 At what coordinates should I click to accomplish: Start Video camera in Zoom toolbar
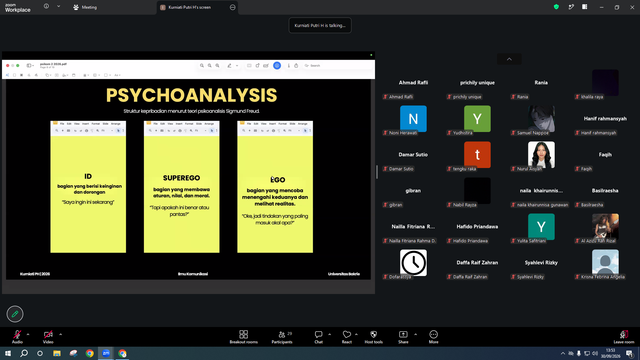48,337
